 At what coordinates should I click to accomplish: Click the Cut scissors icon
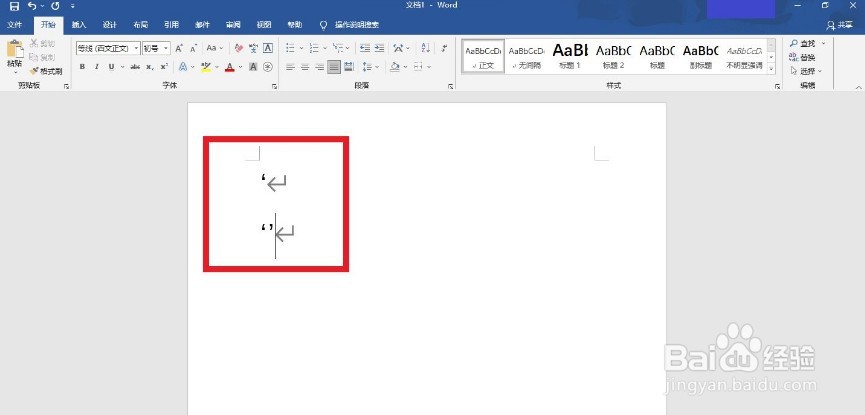[34, 44]
